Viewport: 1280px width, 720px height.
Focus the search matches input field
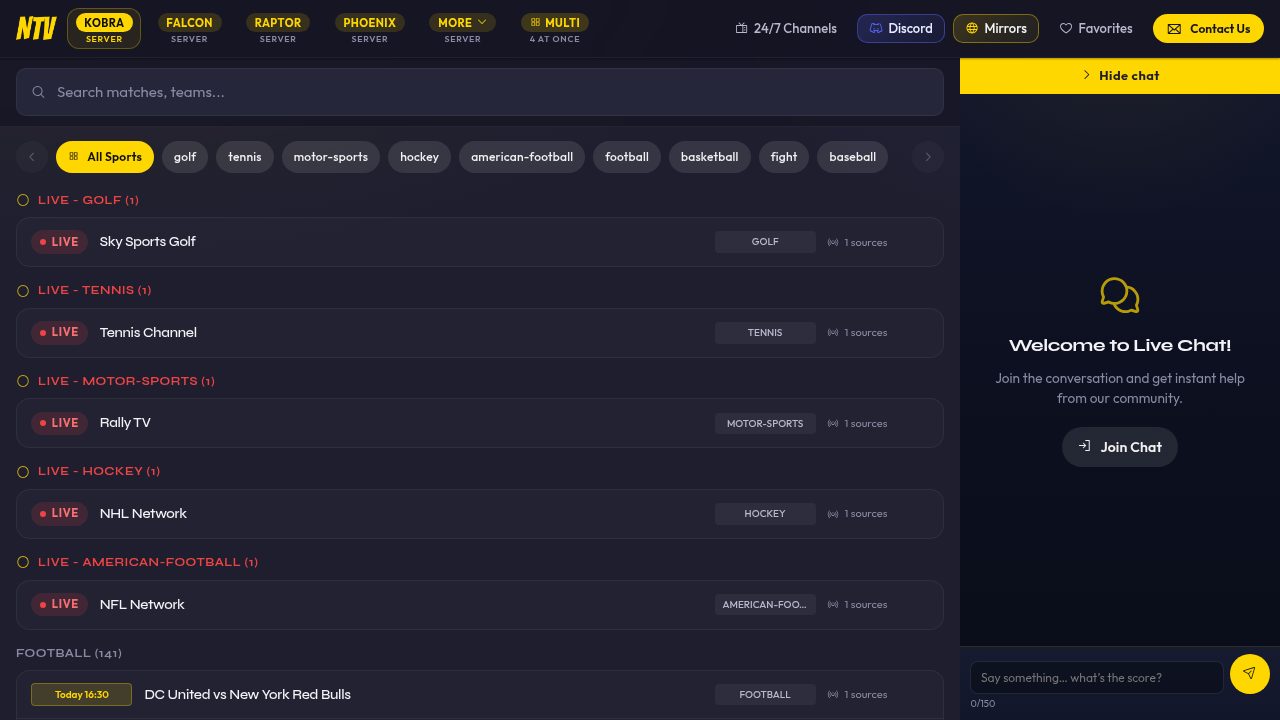(480, 92)
